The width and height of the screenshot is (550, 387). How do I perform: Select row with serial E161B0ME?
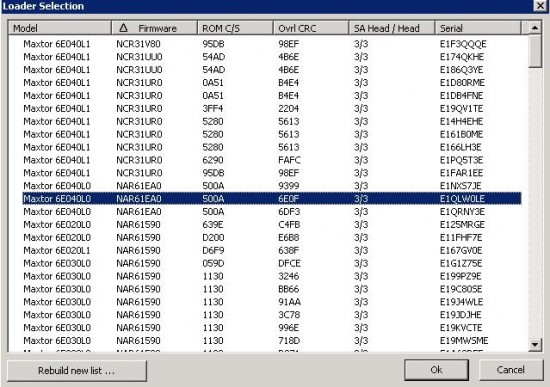pos(272,134)
